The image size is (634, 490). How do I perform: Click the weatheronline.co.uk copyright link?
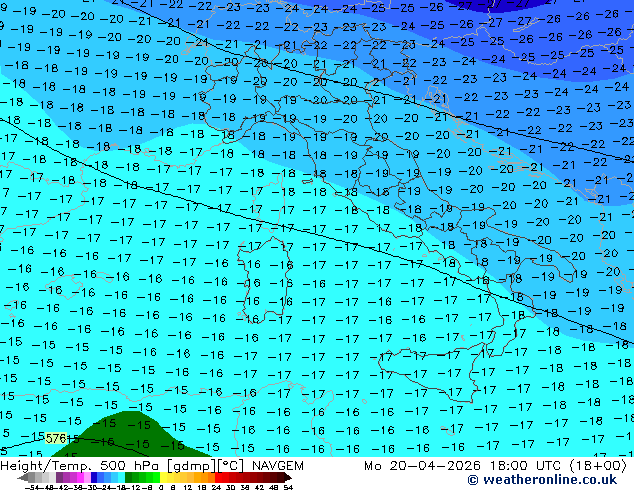(542, 480)
